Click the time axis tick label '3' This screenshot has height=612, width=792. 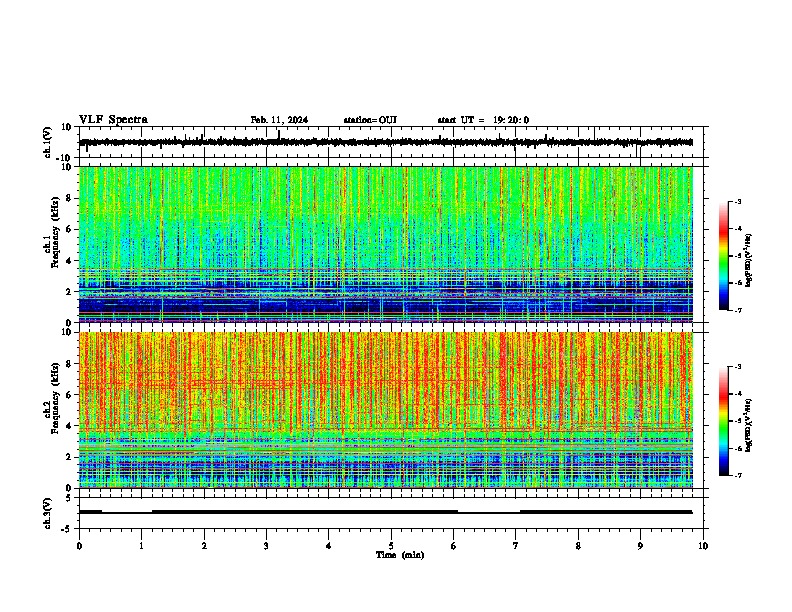click(266, 546)
